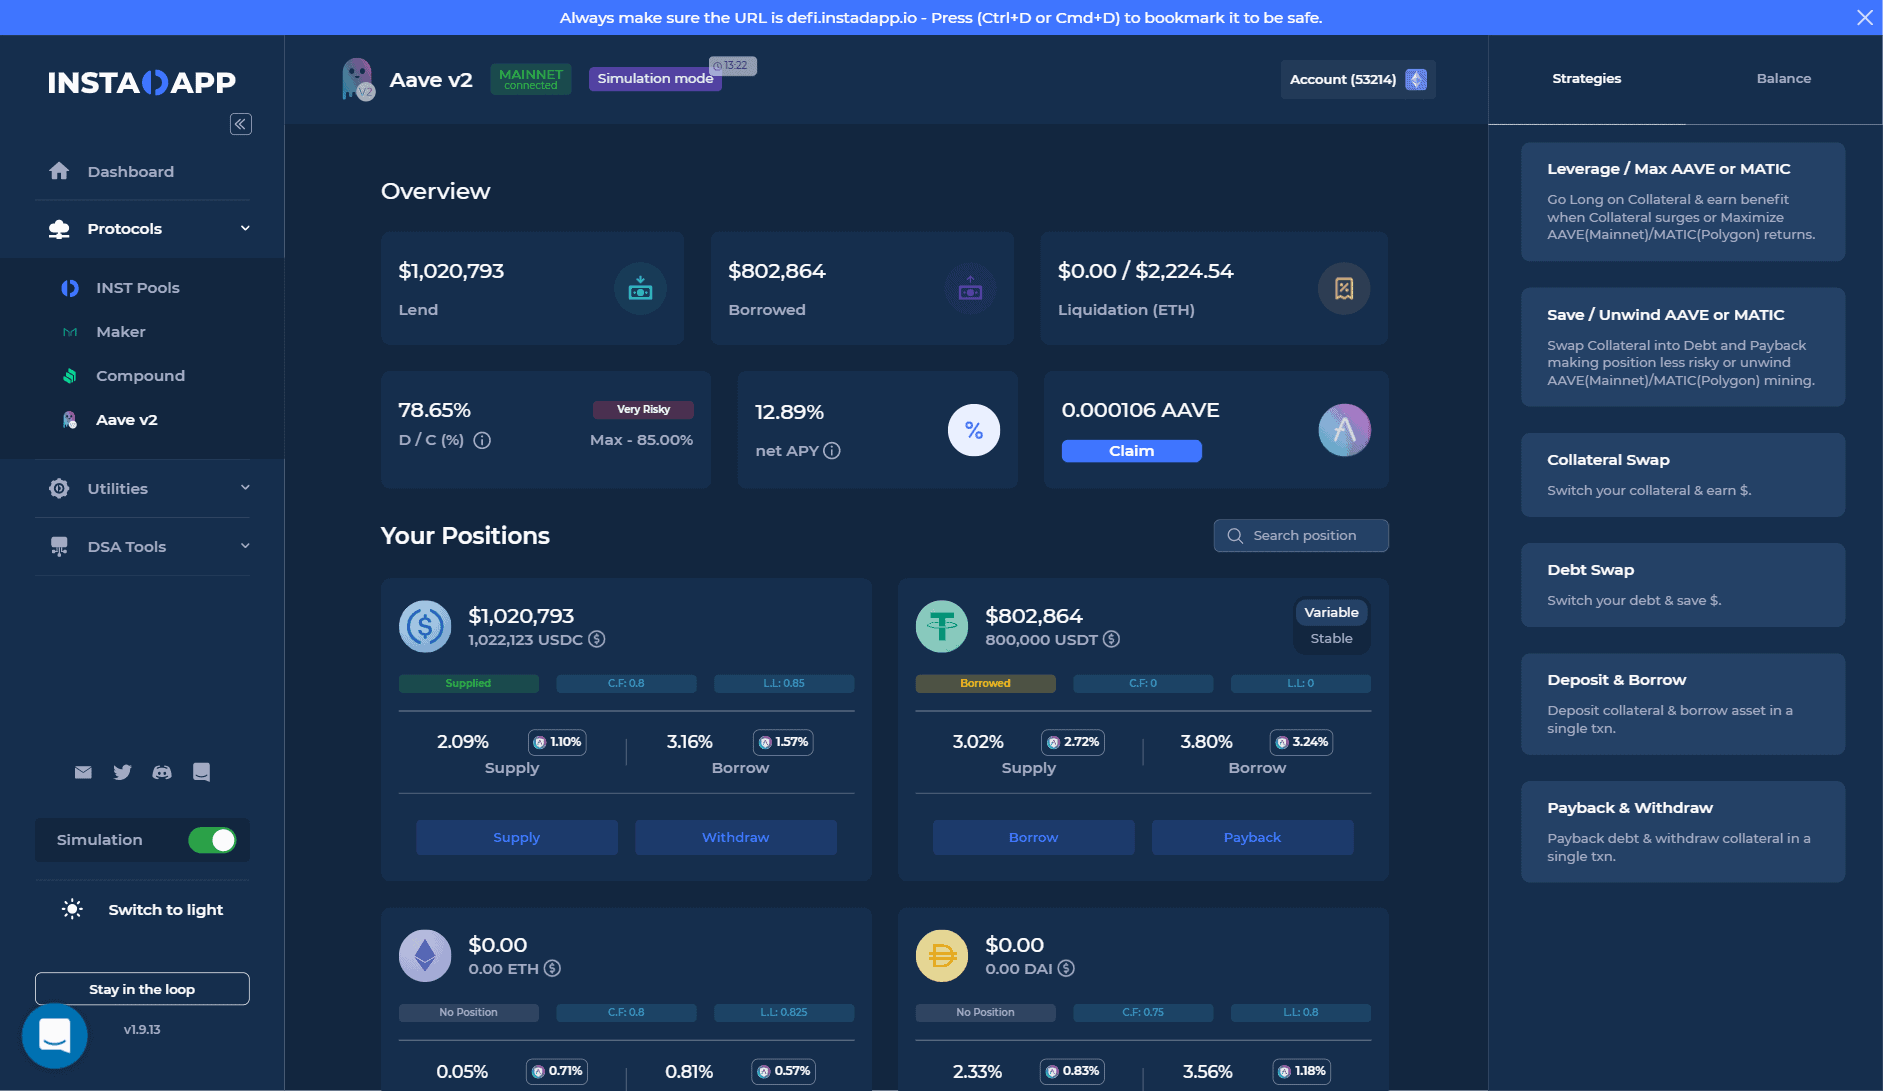This screenshot has height=1091, width=1883.
Task: Click the Ethereum icon in Account button
Action: [x=1416, y=79]
